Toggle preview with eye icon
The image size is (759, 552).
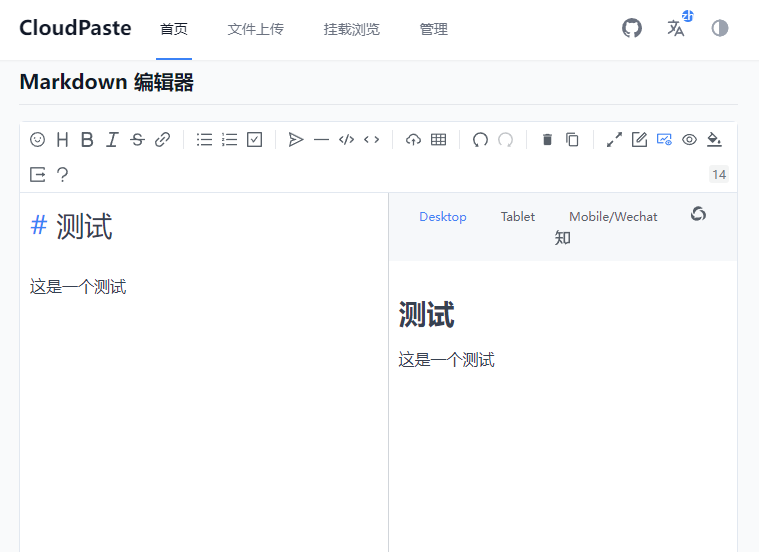[x=689, y=140]
